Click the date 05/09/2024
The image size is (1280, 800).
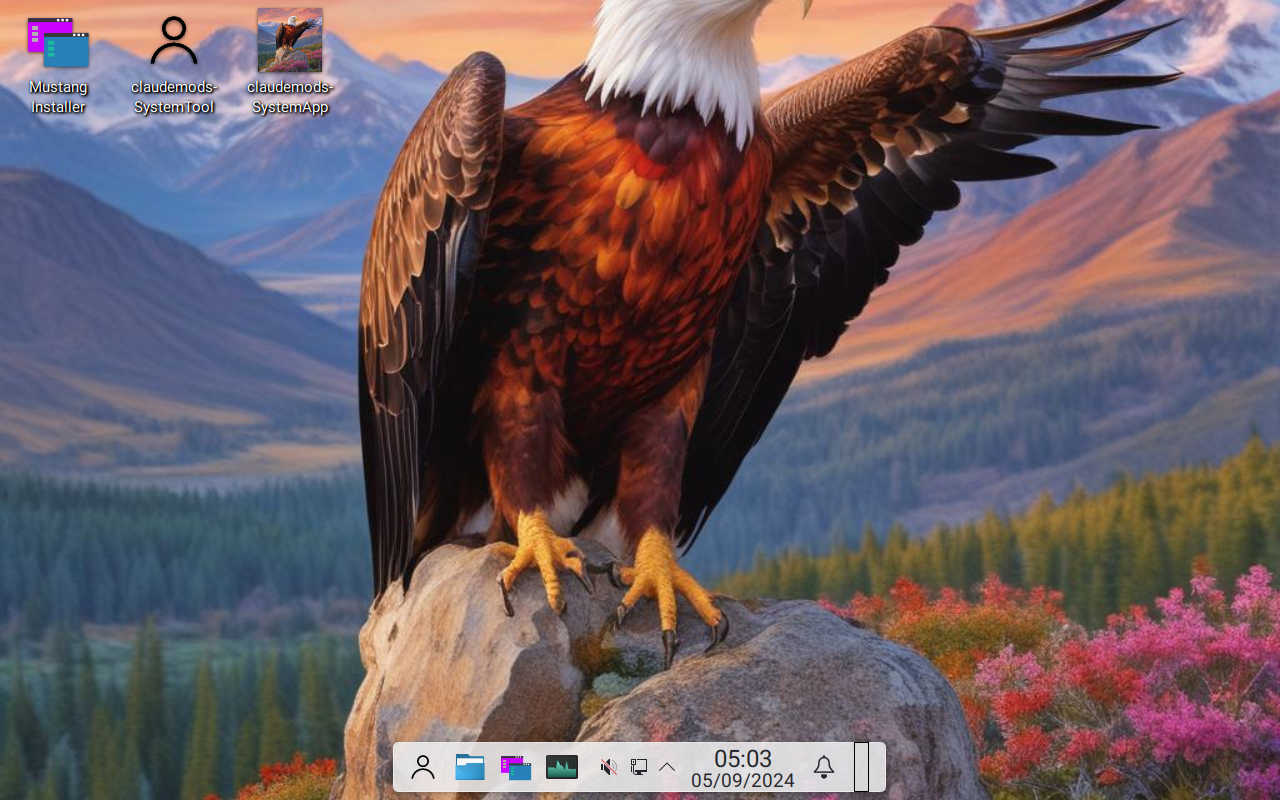click(x=743, y=780)
